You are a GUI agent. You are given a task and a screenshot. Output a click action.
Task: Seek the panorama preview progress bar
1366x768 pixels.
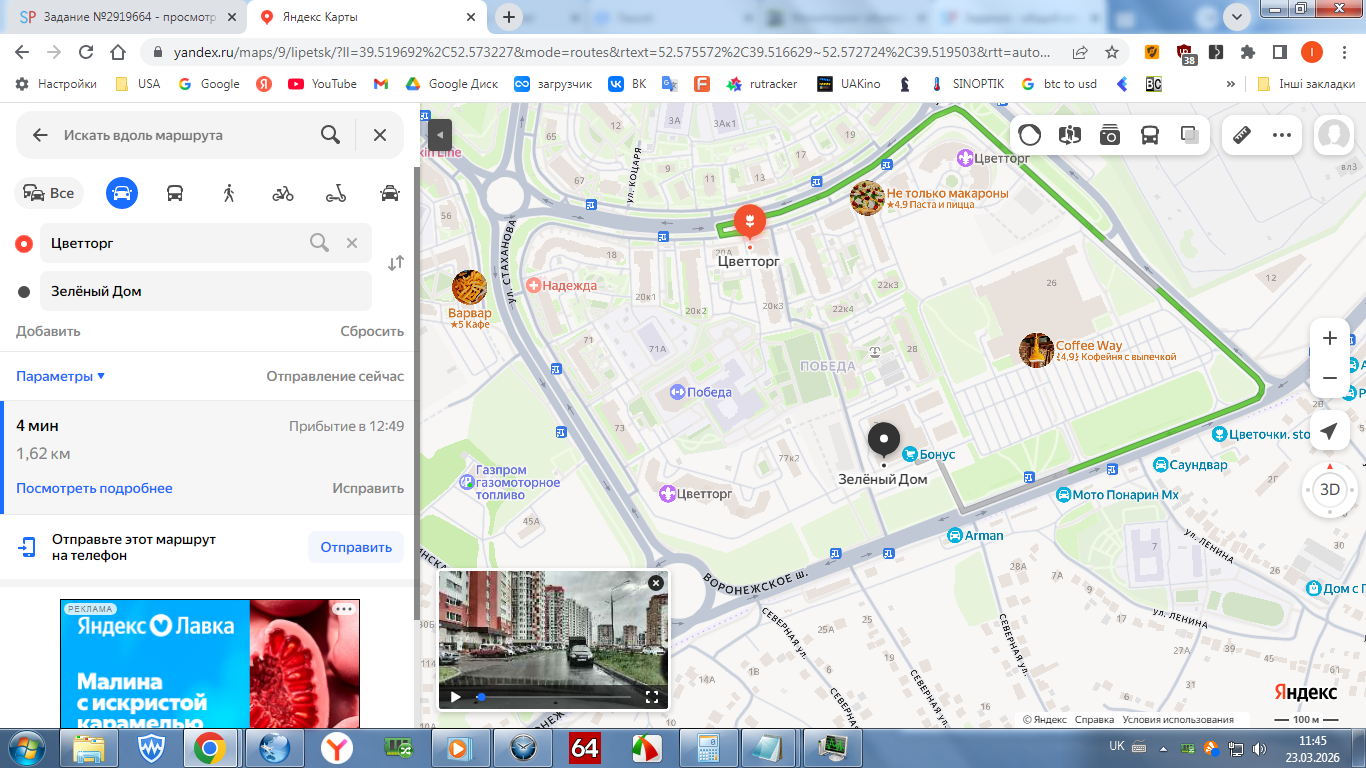[x=555, y=697]
